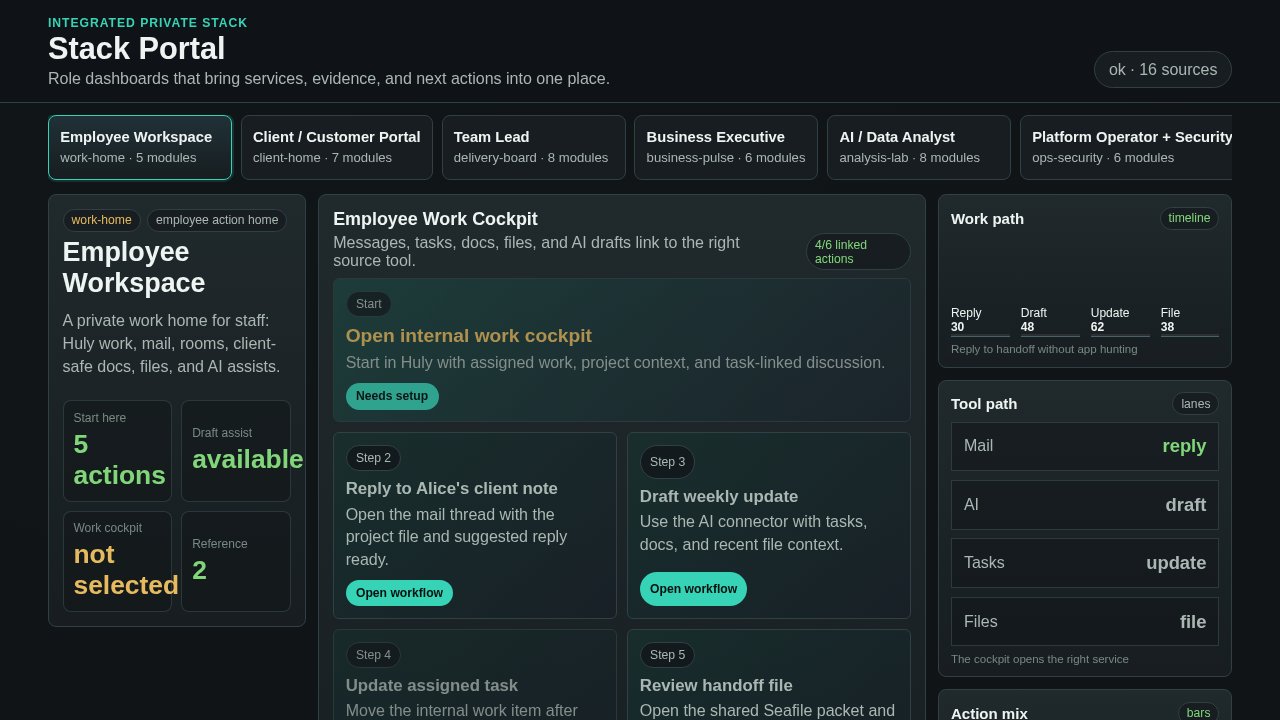Select the File 38 timeline marker
The height and width of the screenshot is (720, 1280).
(1190, 321)
